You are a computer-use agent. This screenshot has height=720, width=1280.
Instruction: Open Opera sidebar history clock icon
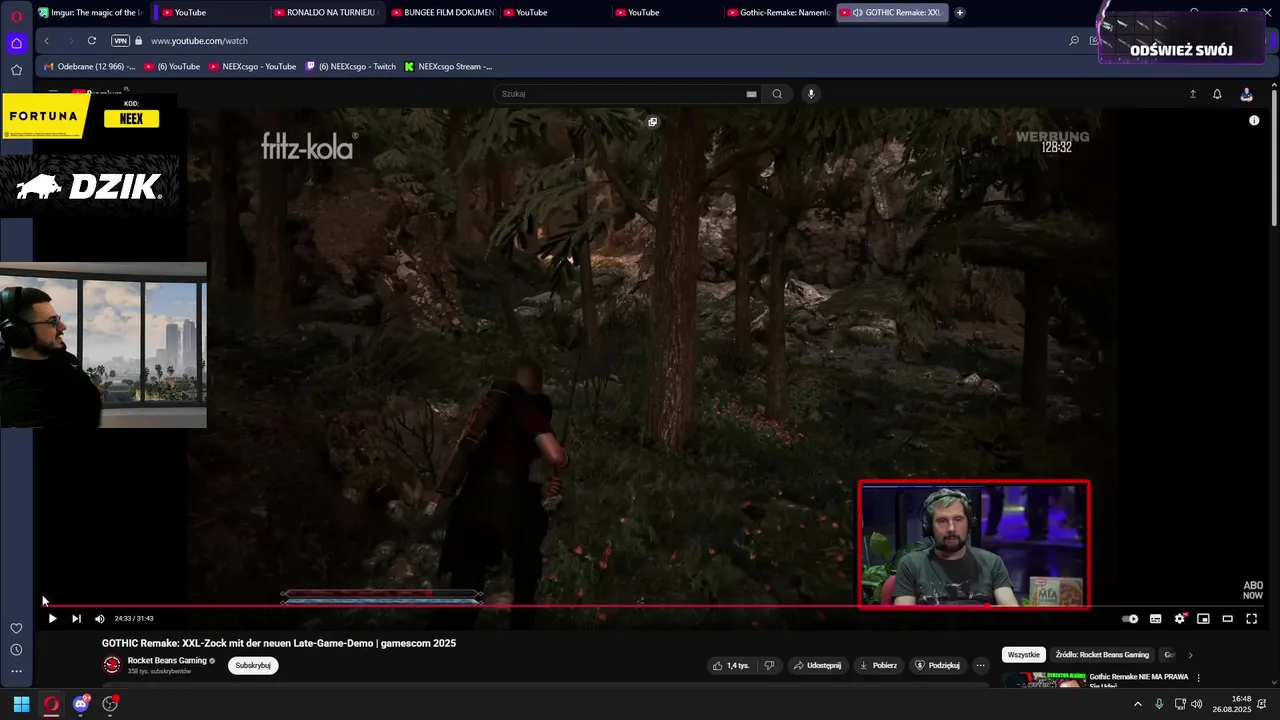(x=16, y=650)
